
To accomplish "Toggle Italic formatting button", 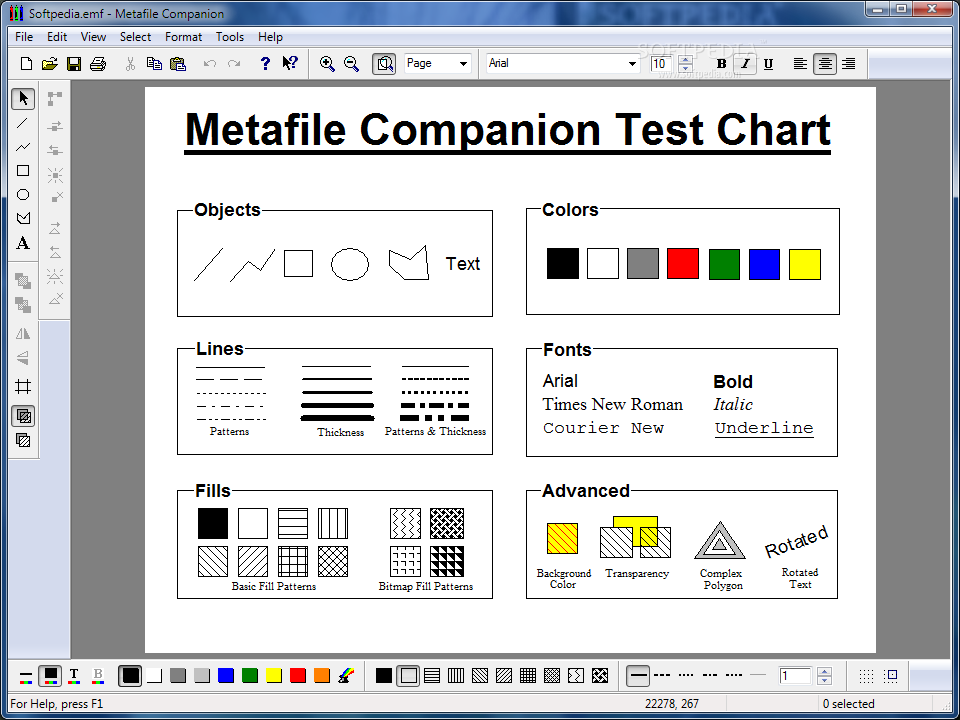I will [x=745, y=64].
